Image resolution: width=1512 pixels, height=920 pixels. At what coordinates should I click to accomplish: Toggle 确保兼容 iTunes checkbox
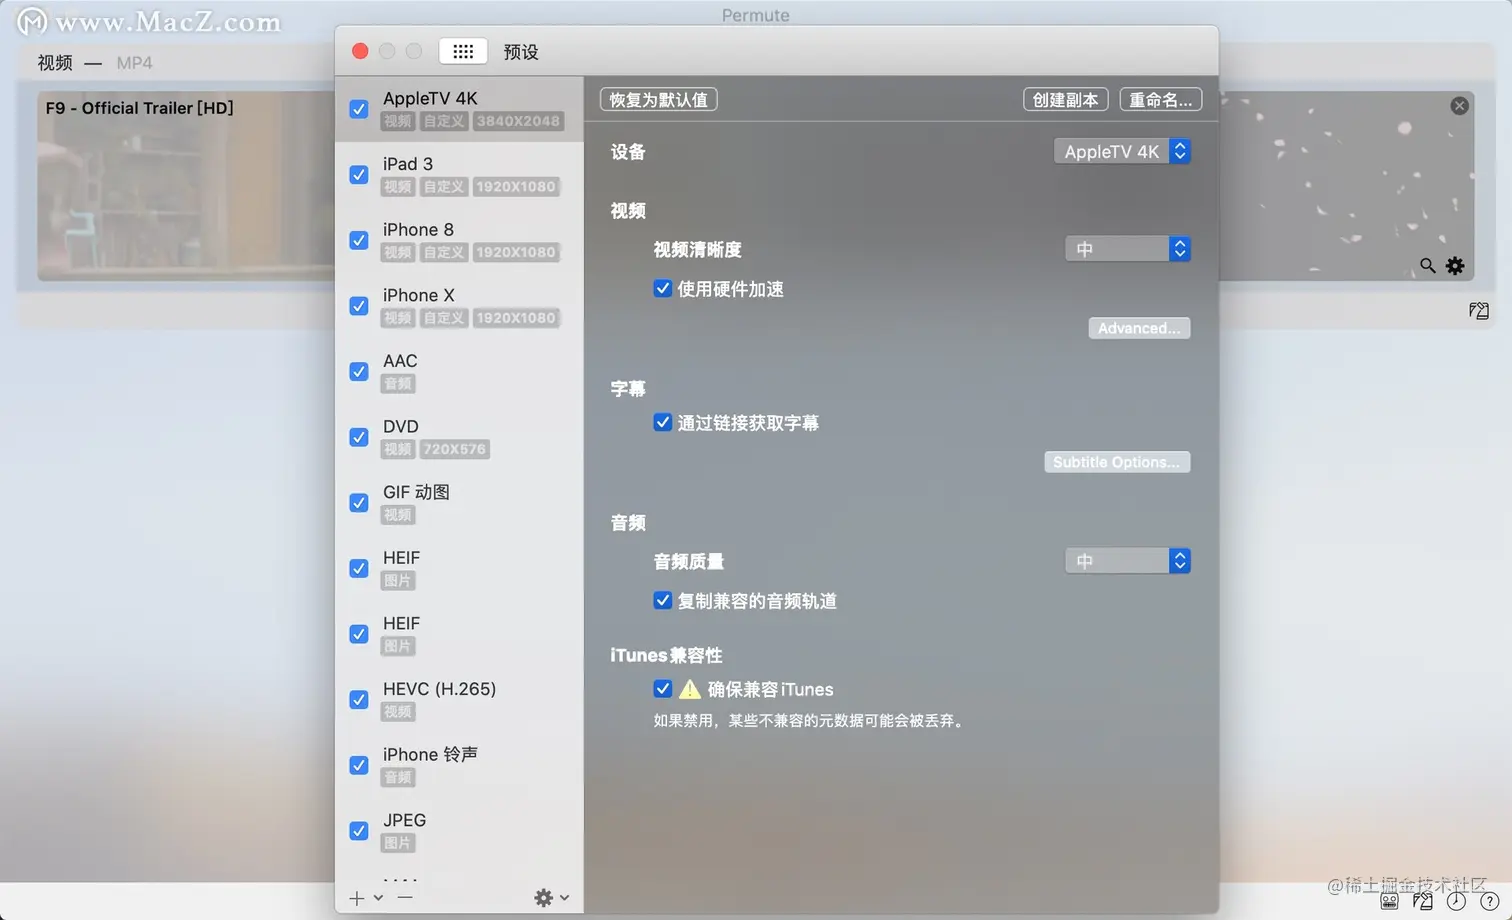662,688
